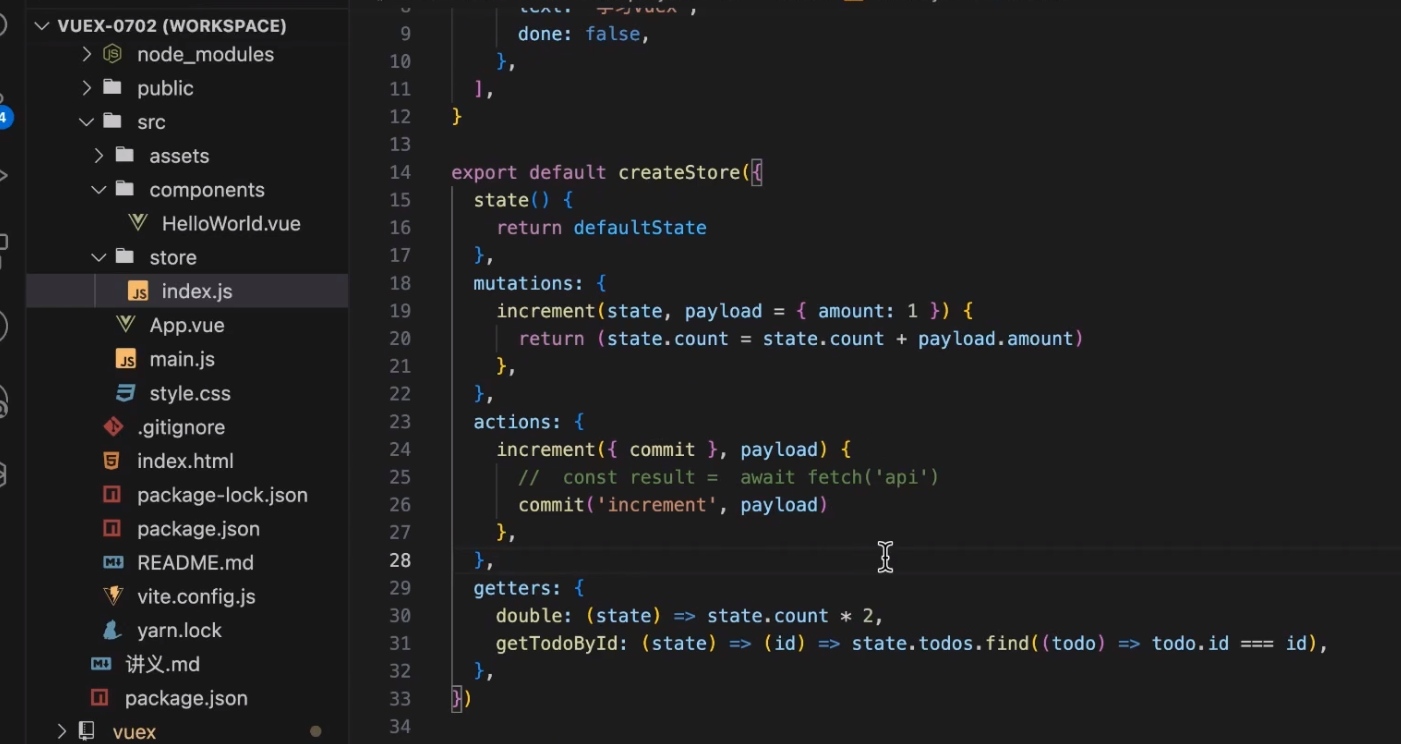Click the assets folder icon

pyautogui.click(x=125, y=155)
